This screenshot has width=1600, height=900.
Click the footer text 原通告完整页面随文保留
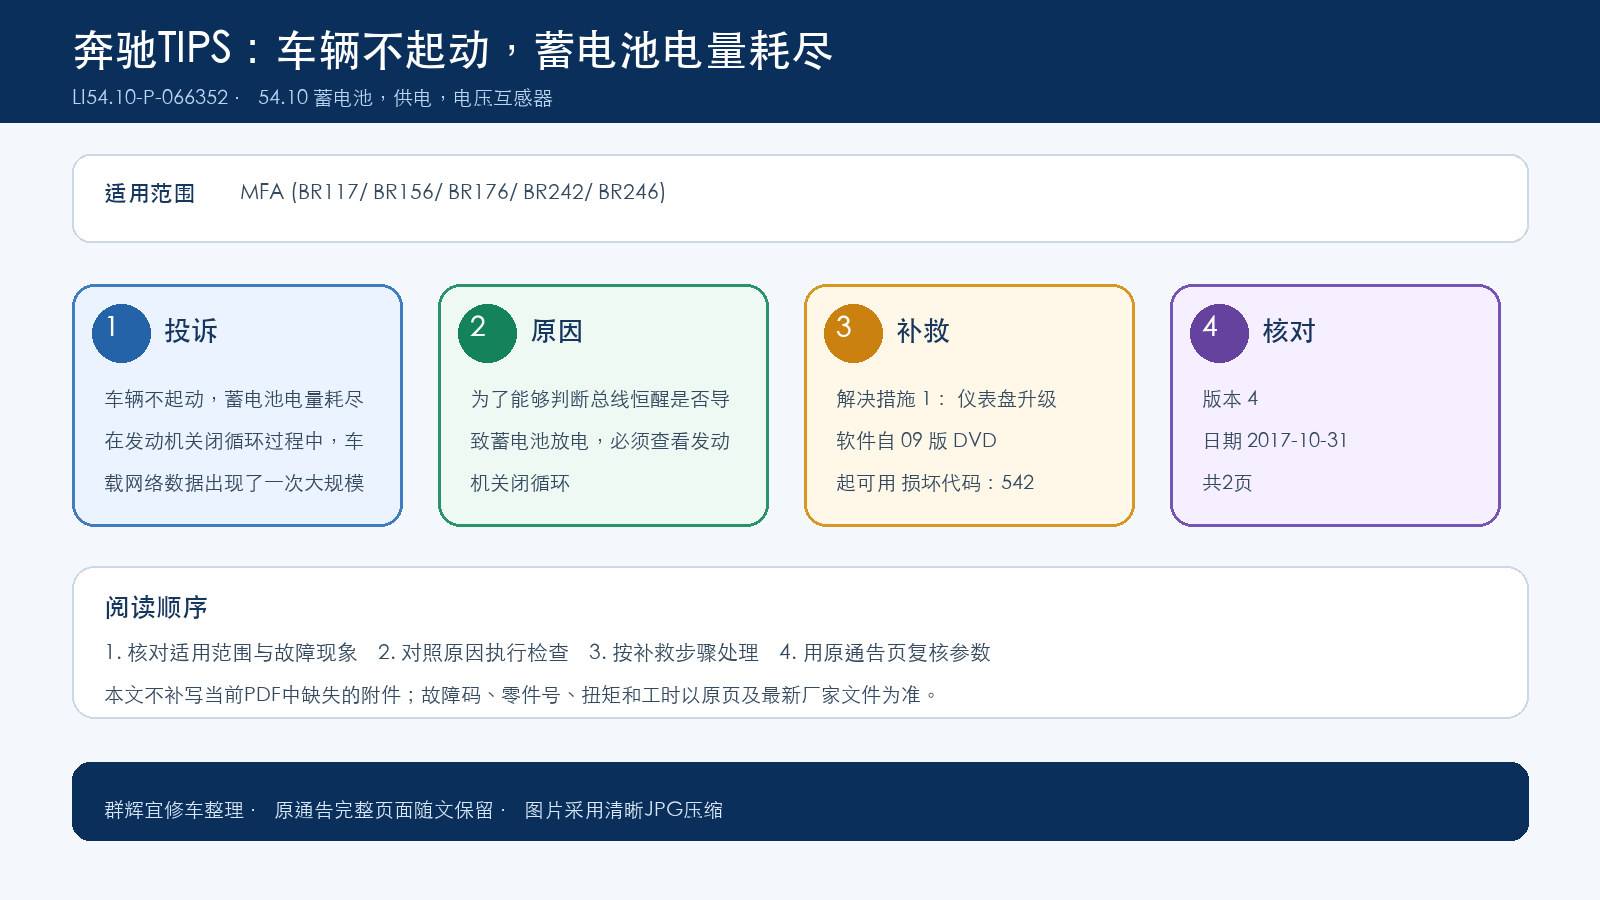pos(384,811)
